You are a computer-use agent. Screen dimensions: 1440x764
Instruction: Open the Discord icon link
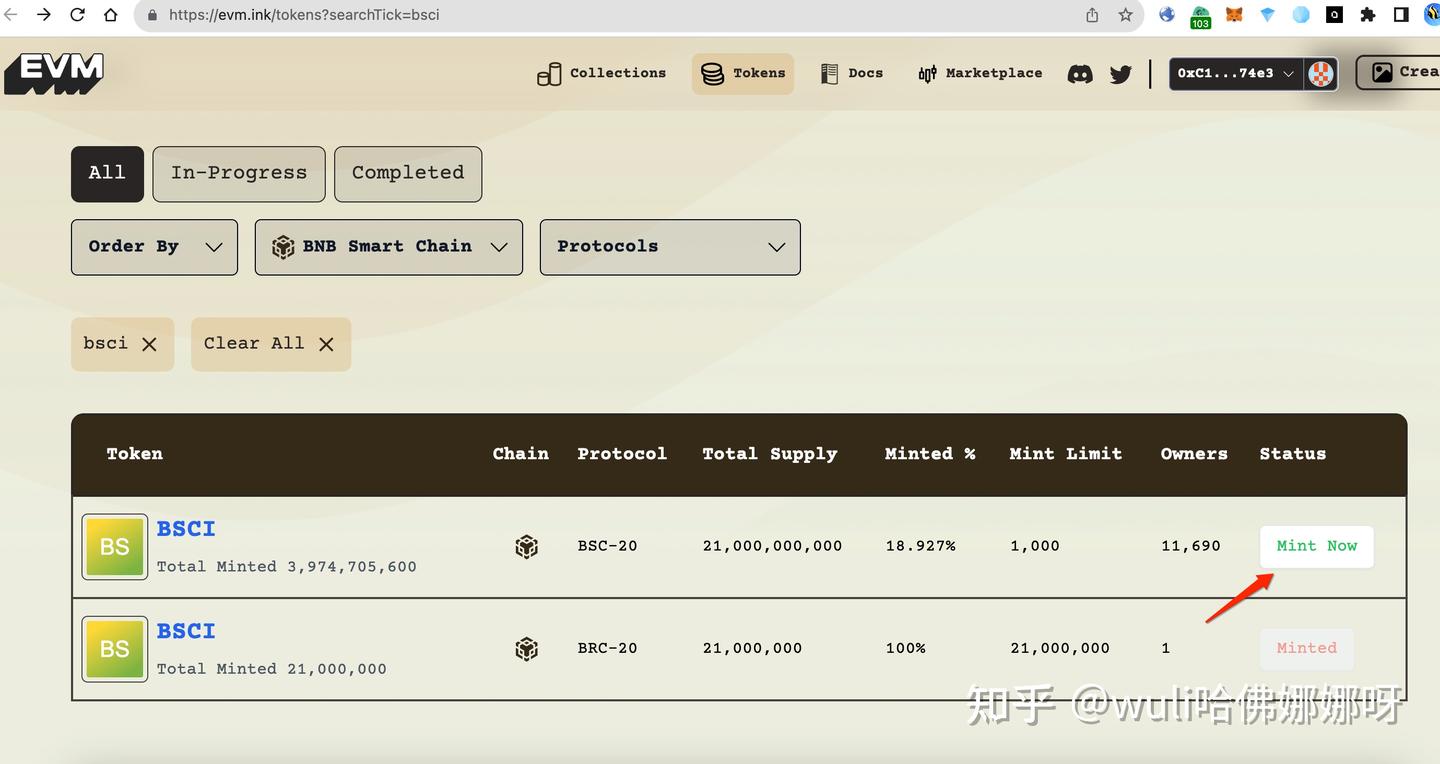[x=1080, y=74]
